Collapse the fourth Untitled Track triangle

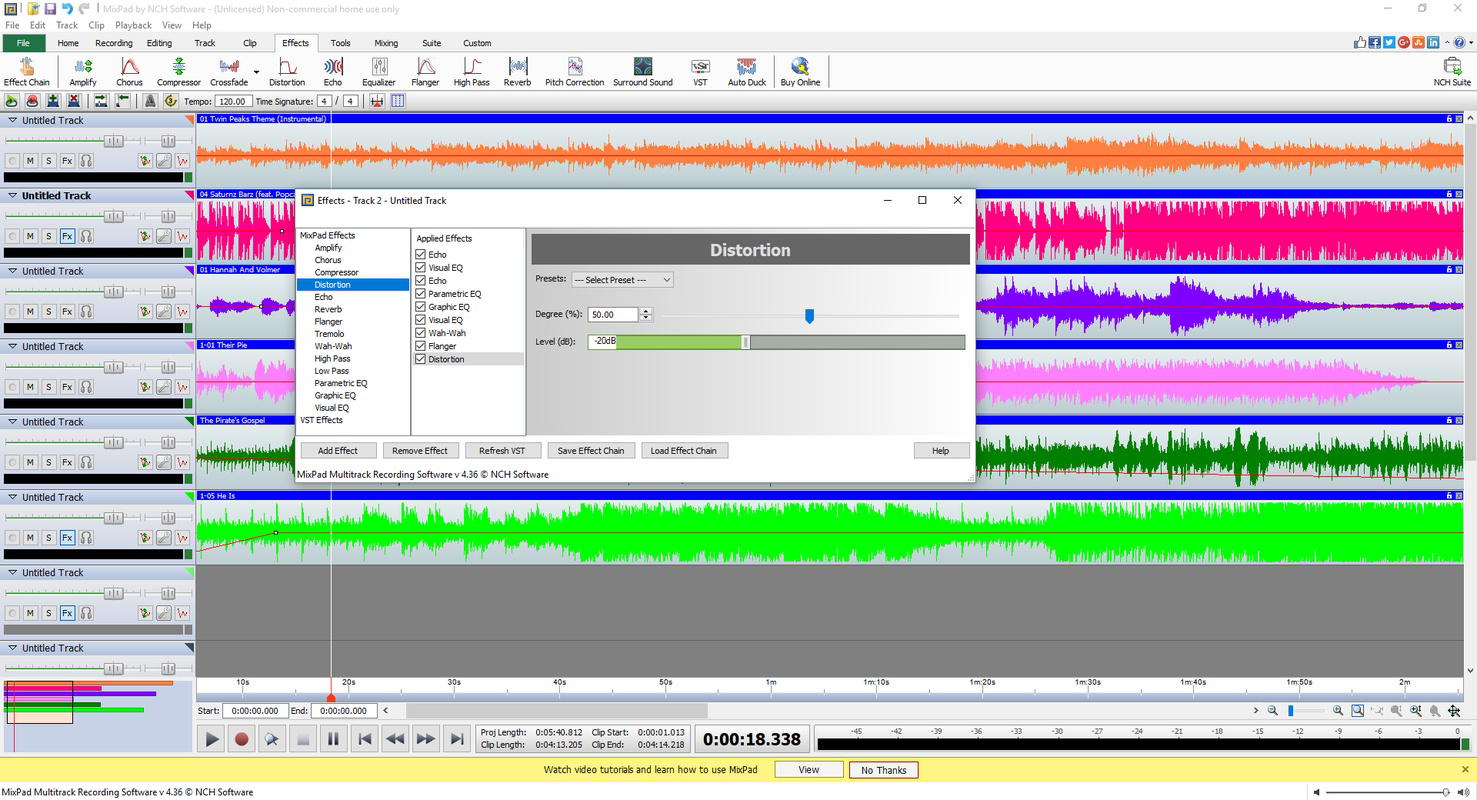pyautogui.click(x=13, y=346)
